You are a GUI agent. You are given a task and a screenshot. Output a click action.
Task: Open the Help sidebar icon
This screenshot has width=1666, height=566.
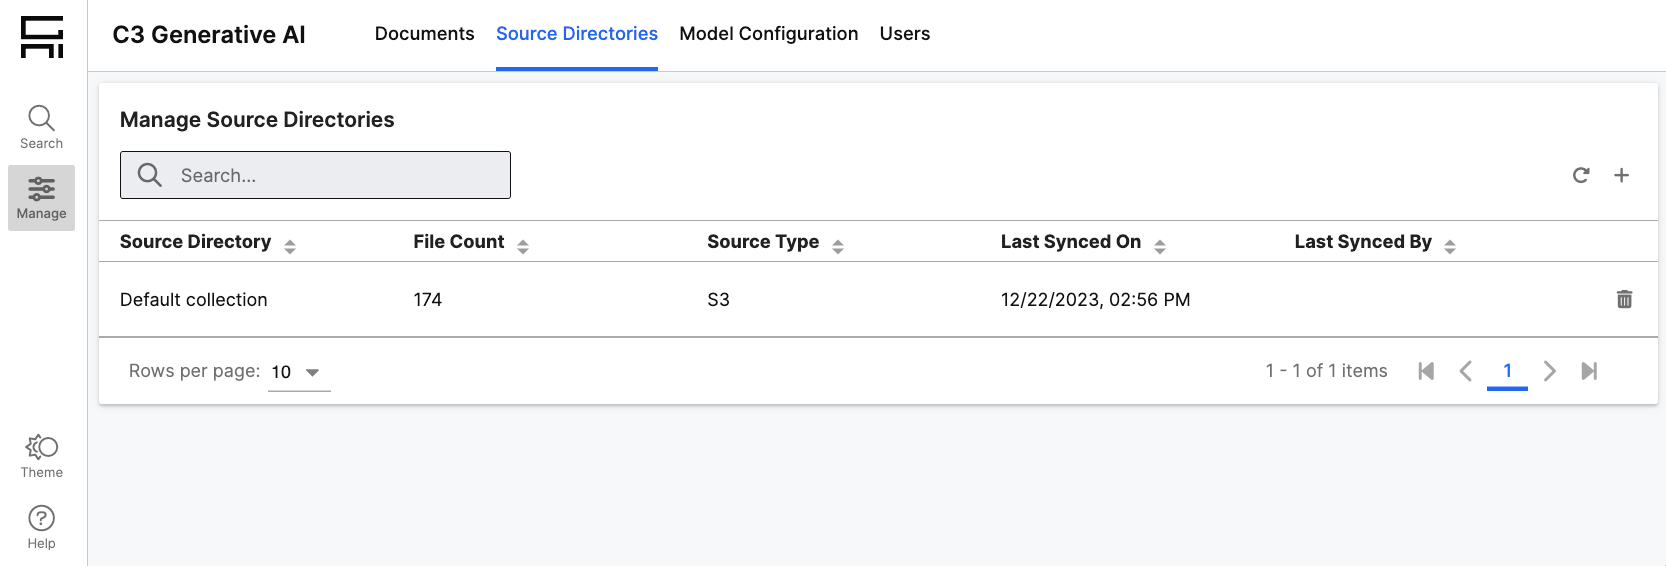41,527
